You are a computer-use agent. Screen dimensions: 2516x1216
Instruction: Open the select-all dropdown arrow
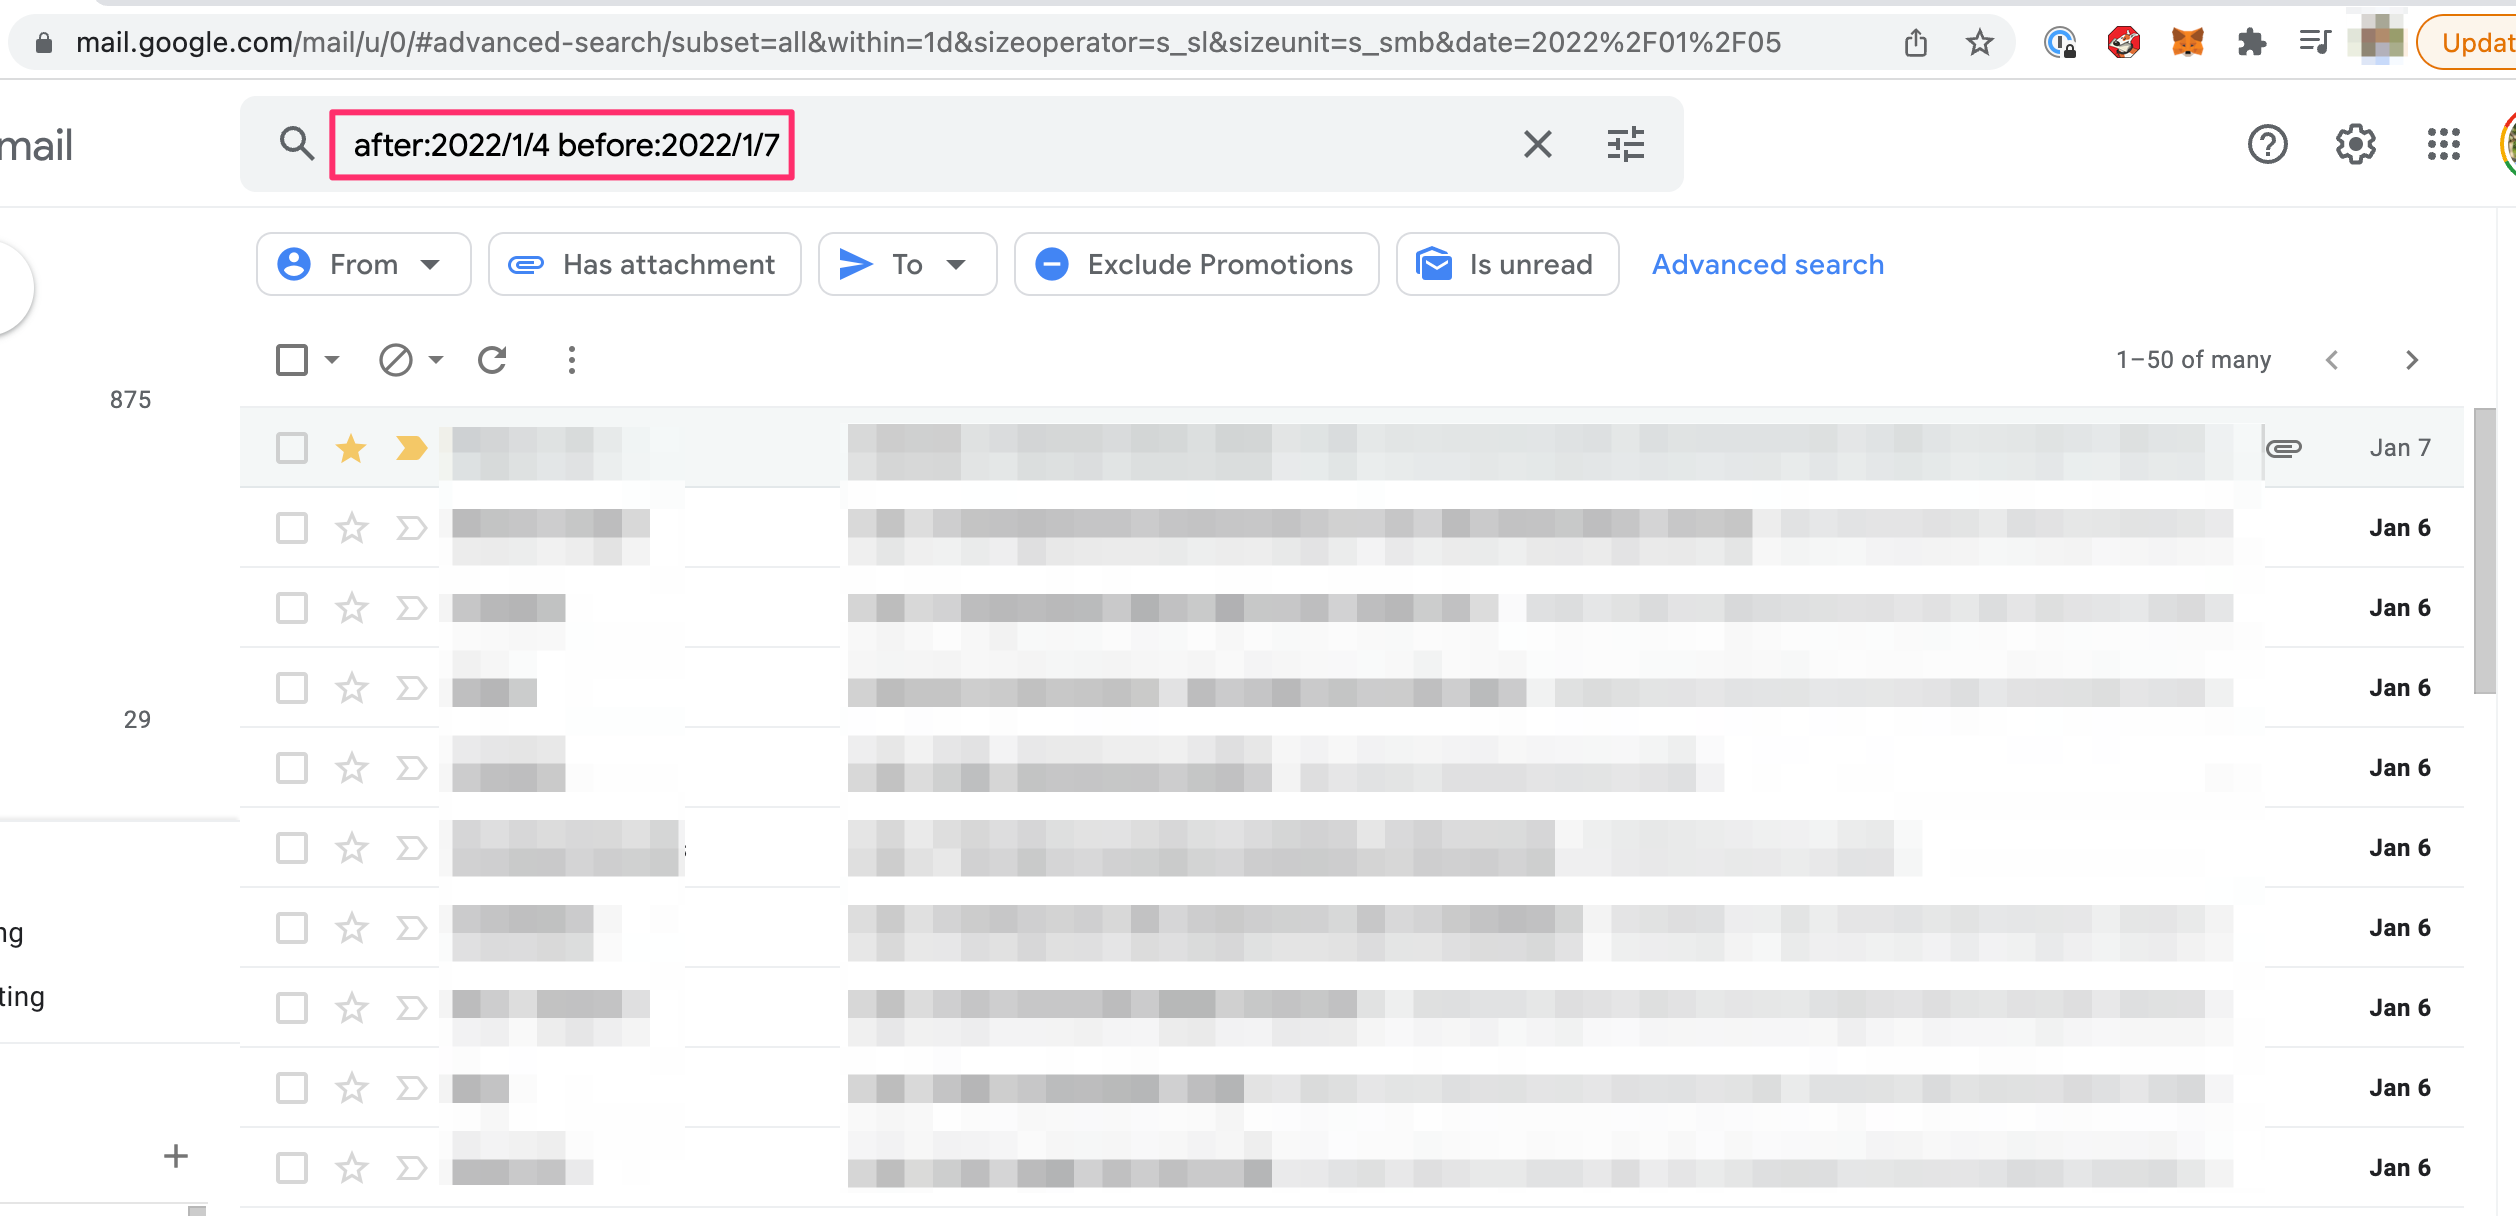(x=330, y=359)
